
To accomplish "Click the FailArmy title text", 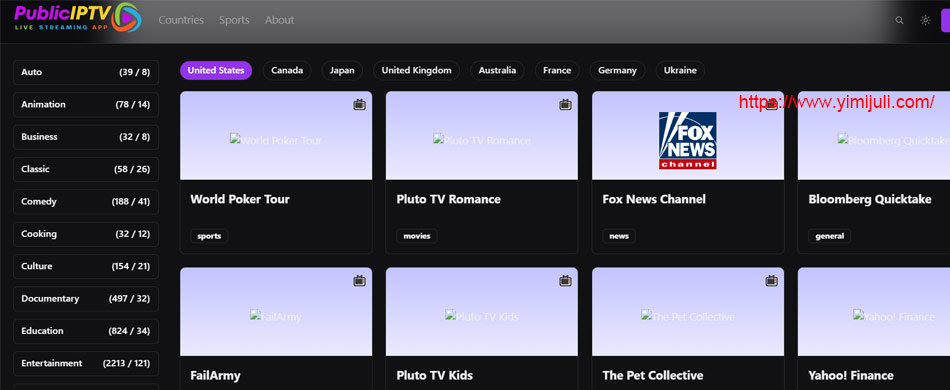I will click(215, 375).
